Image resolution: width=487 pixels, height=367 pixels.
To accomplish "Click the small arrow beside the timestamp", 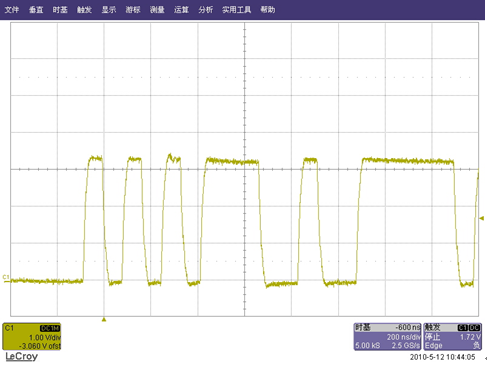I will pyautogui.click(x=485, y=358).
